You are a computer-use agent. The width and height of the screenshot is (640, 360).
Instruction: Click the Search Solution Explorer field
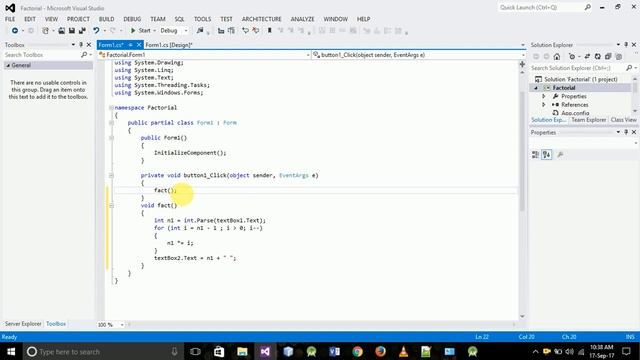(x=578, y=68)
